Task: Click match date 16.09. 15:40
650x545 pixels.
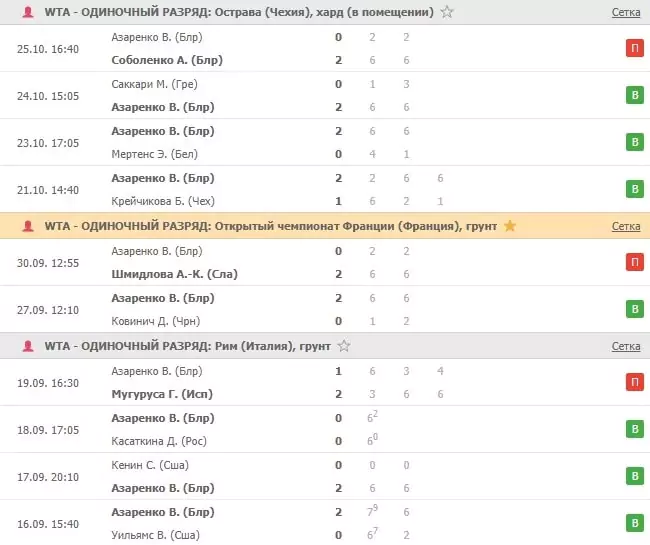Action: [x=48, y=524]
